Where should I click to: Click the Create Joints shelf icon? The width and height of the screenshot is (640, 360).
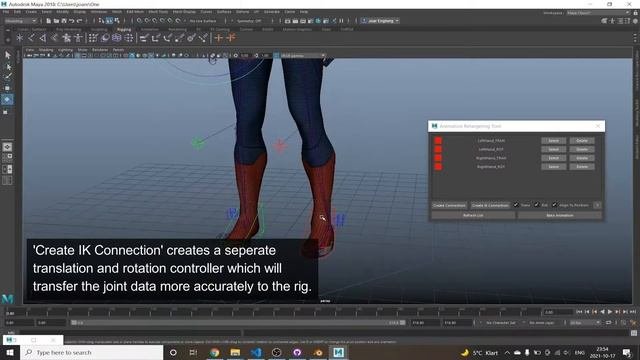coord(31,38)
